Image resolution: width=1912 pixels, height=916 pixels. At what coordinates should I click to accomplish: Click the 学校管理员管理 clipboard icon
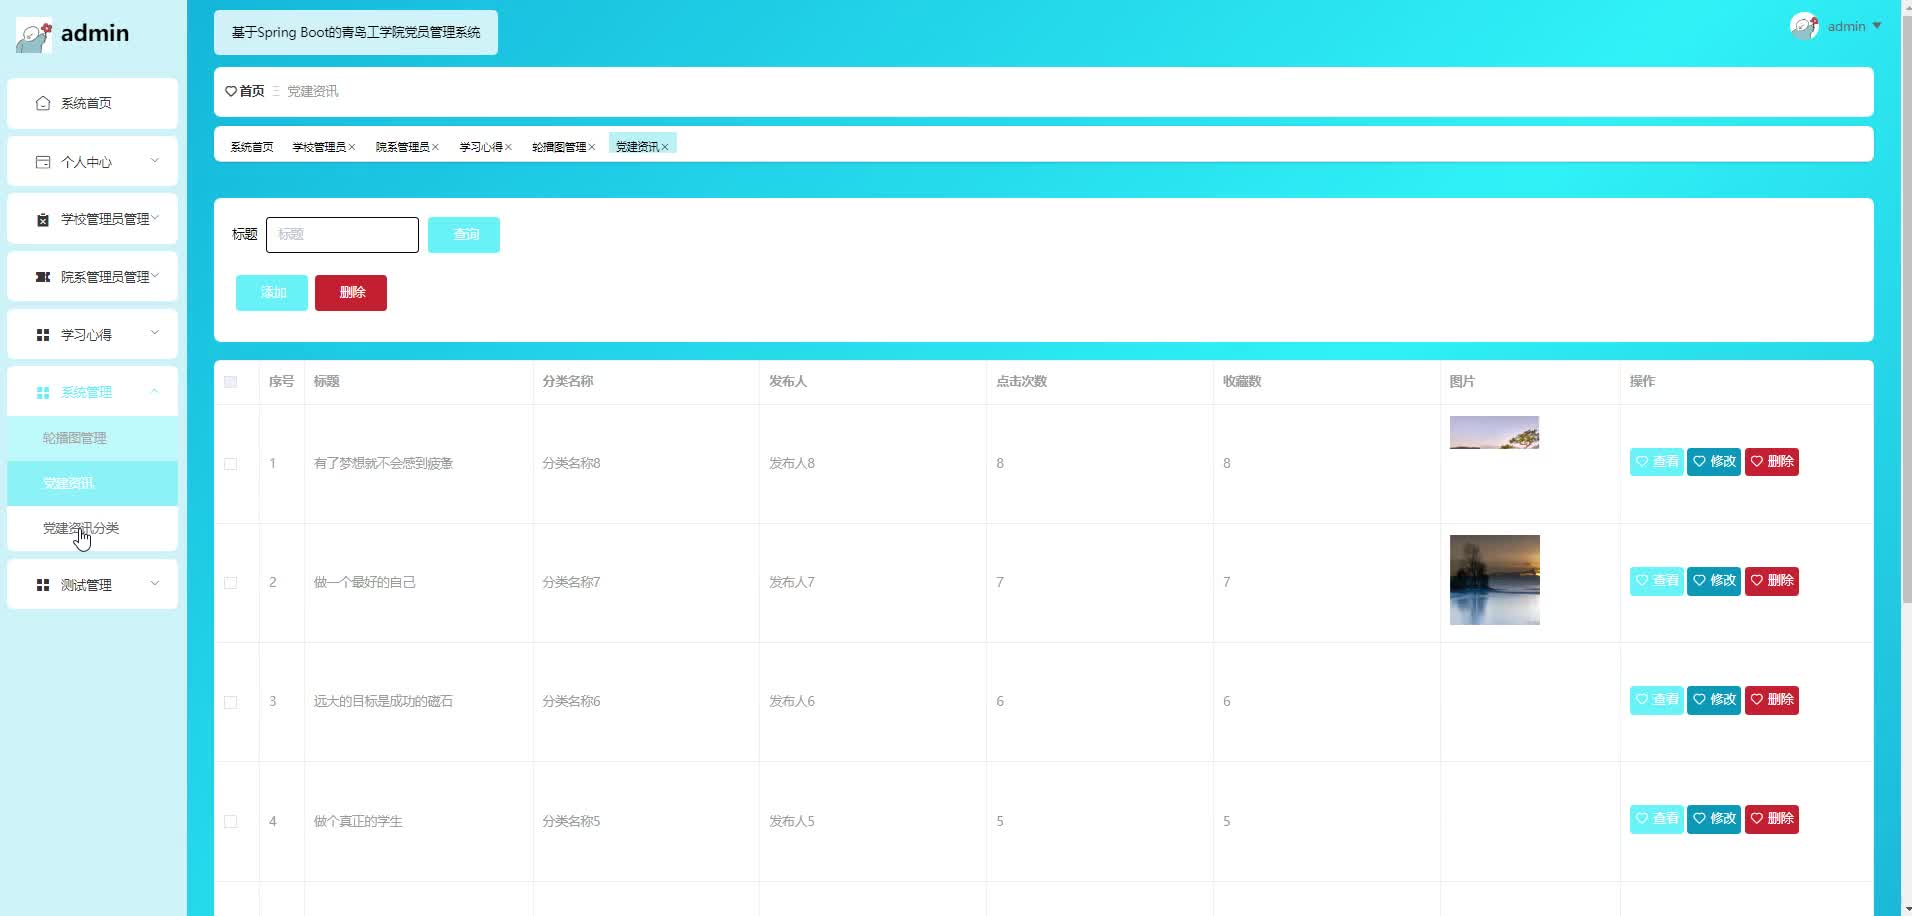coord(43,219)
